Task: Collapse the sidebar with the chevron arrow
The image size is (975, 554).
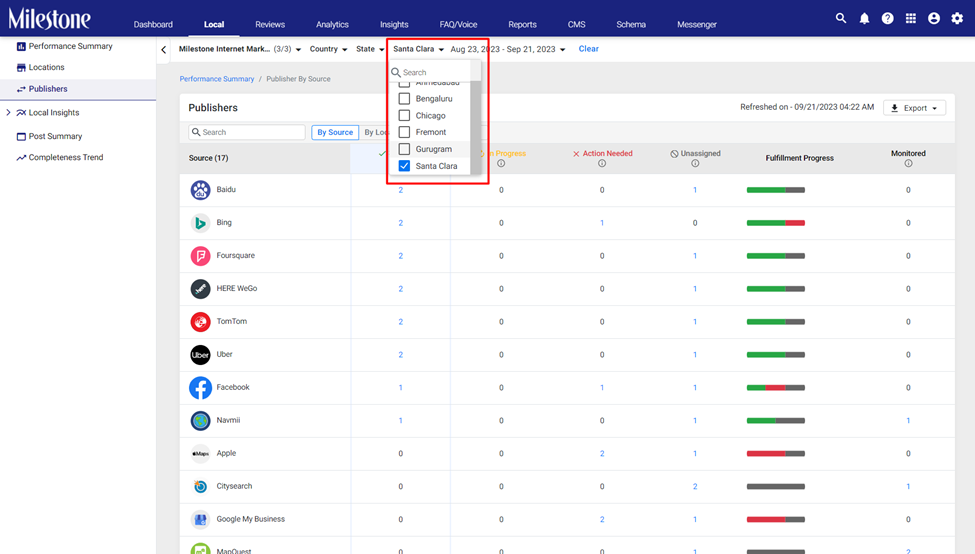Action: (164, 49)
